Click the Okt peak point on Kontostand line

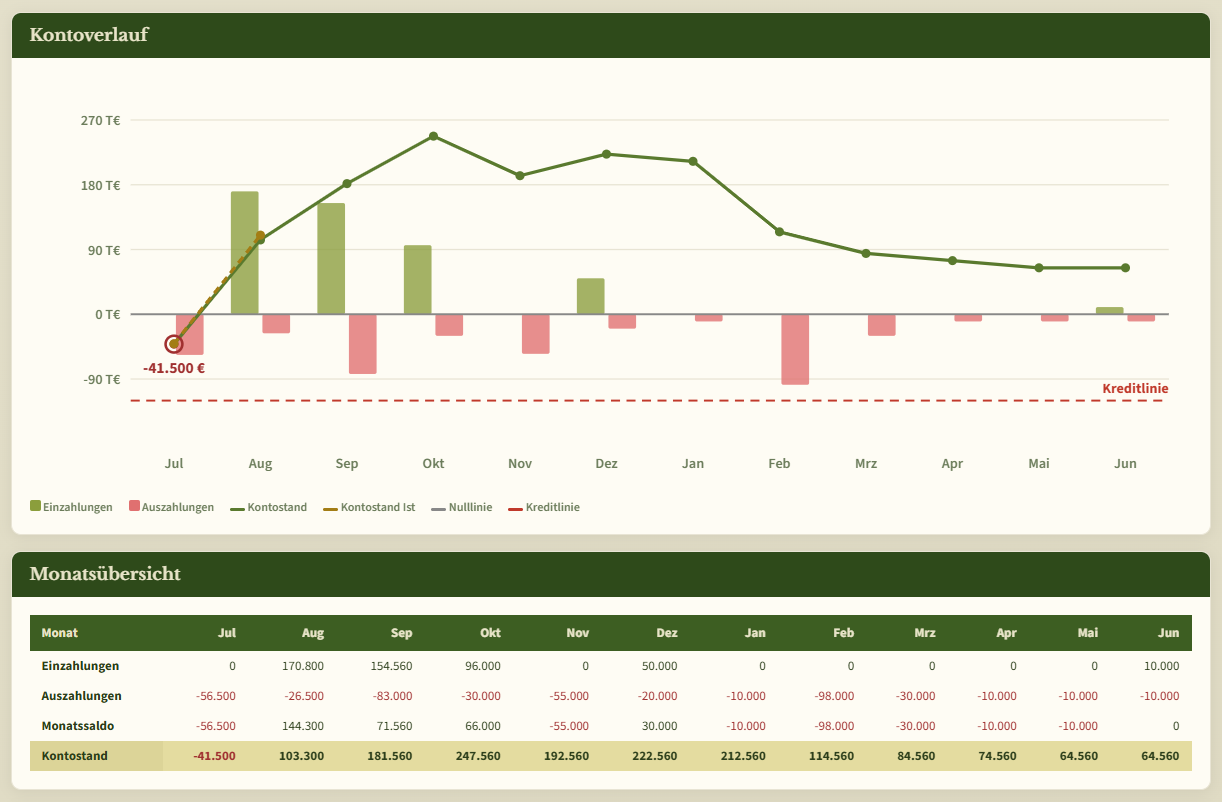click(x=433, y=136)
